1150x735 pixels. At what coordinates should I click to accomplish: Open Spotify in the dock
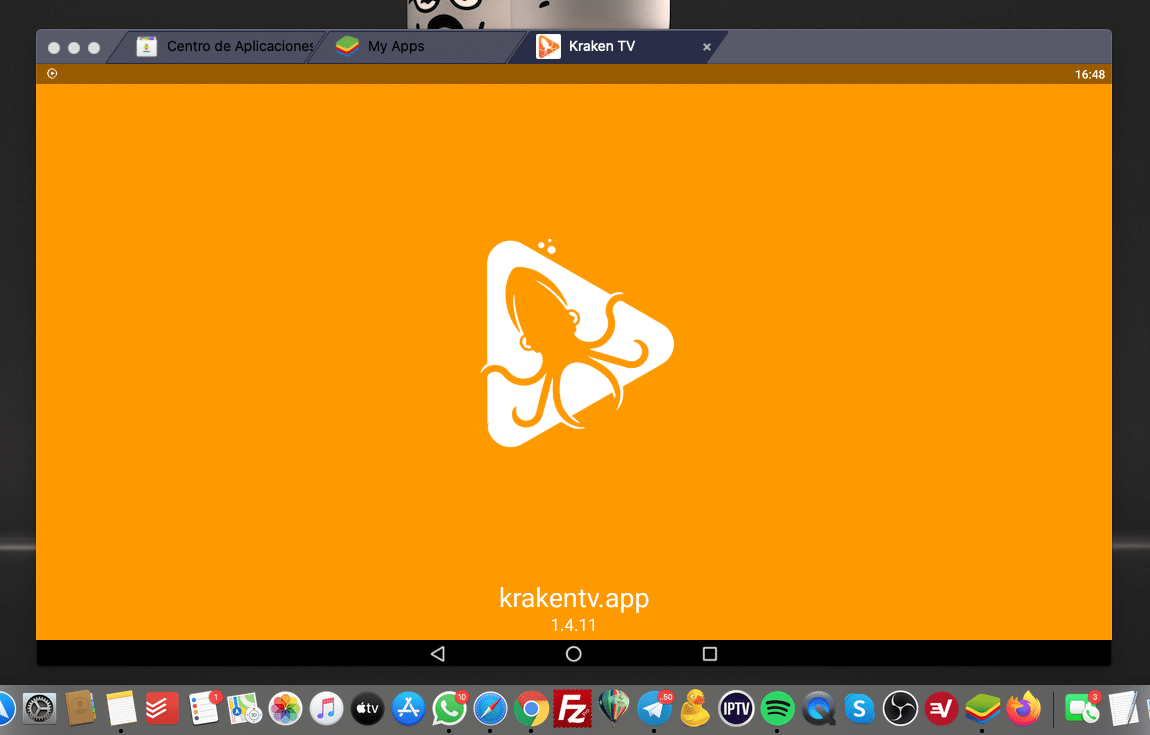[x=777, y=709]
